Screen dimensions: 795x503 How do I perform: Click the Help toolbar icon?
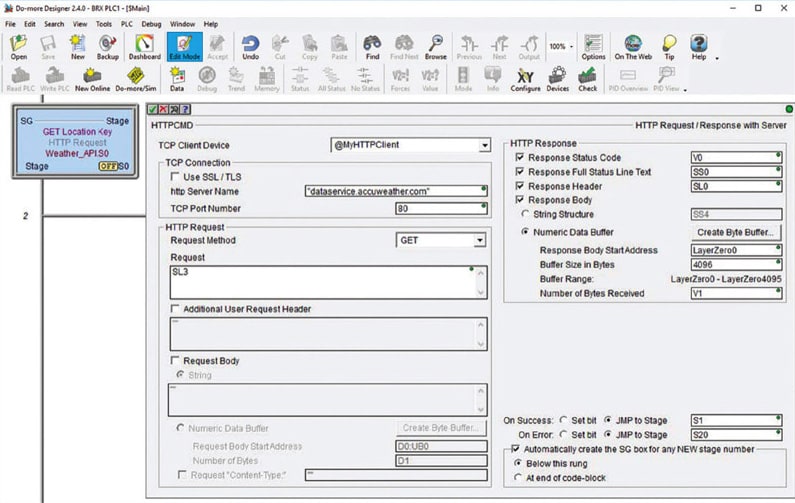pyautogui.click(x=699, y=47)
